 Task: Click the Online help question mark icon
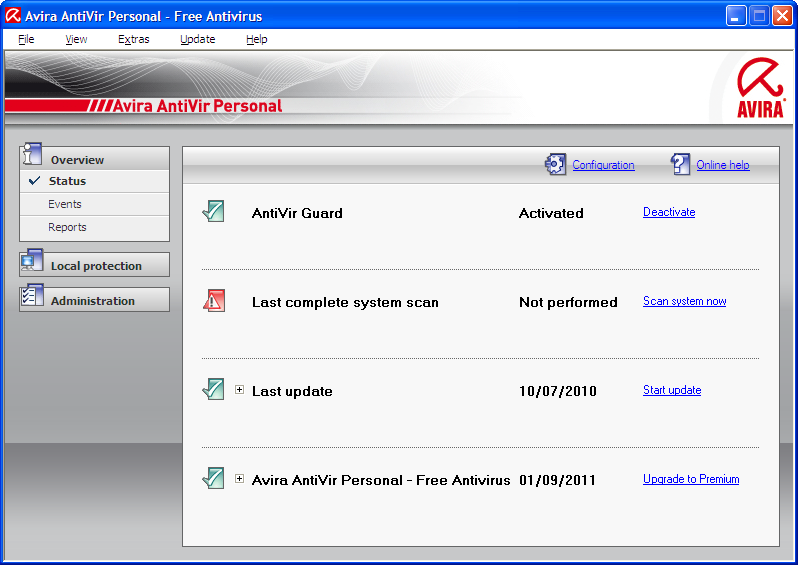pyautogui.click(x=681, y=165)
